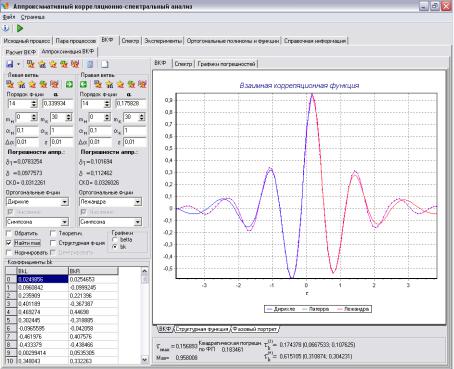Open Справочная информация tab
The image size is (454, 369).
point(315,41)
